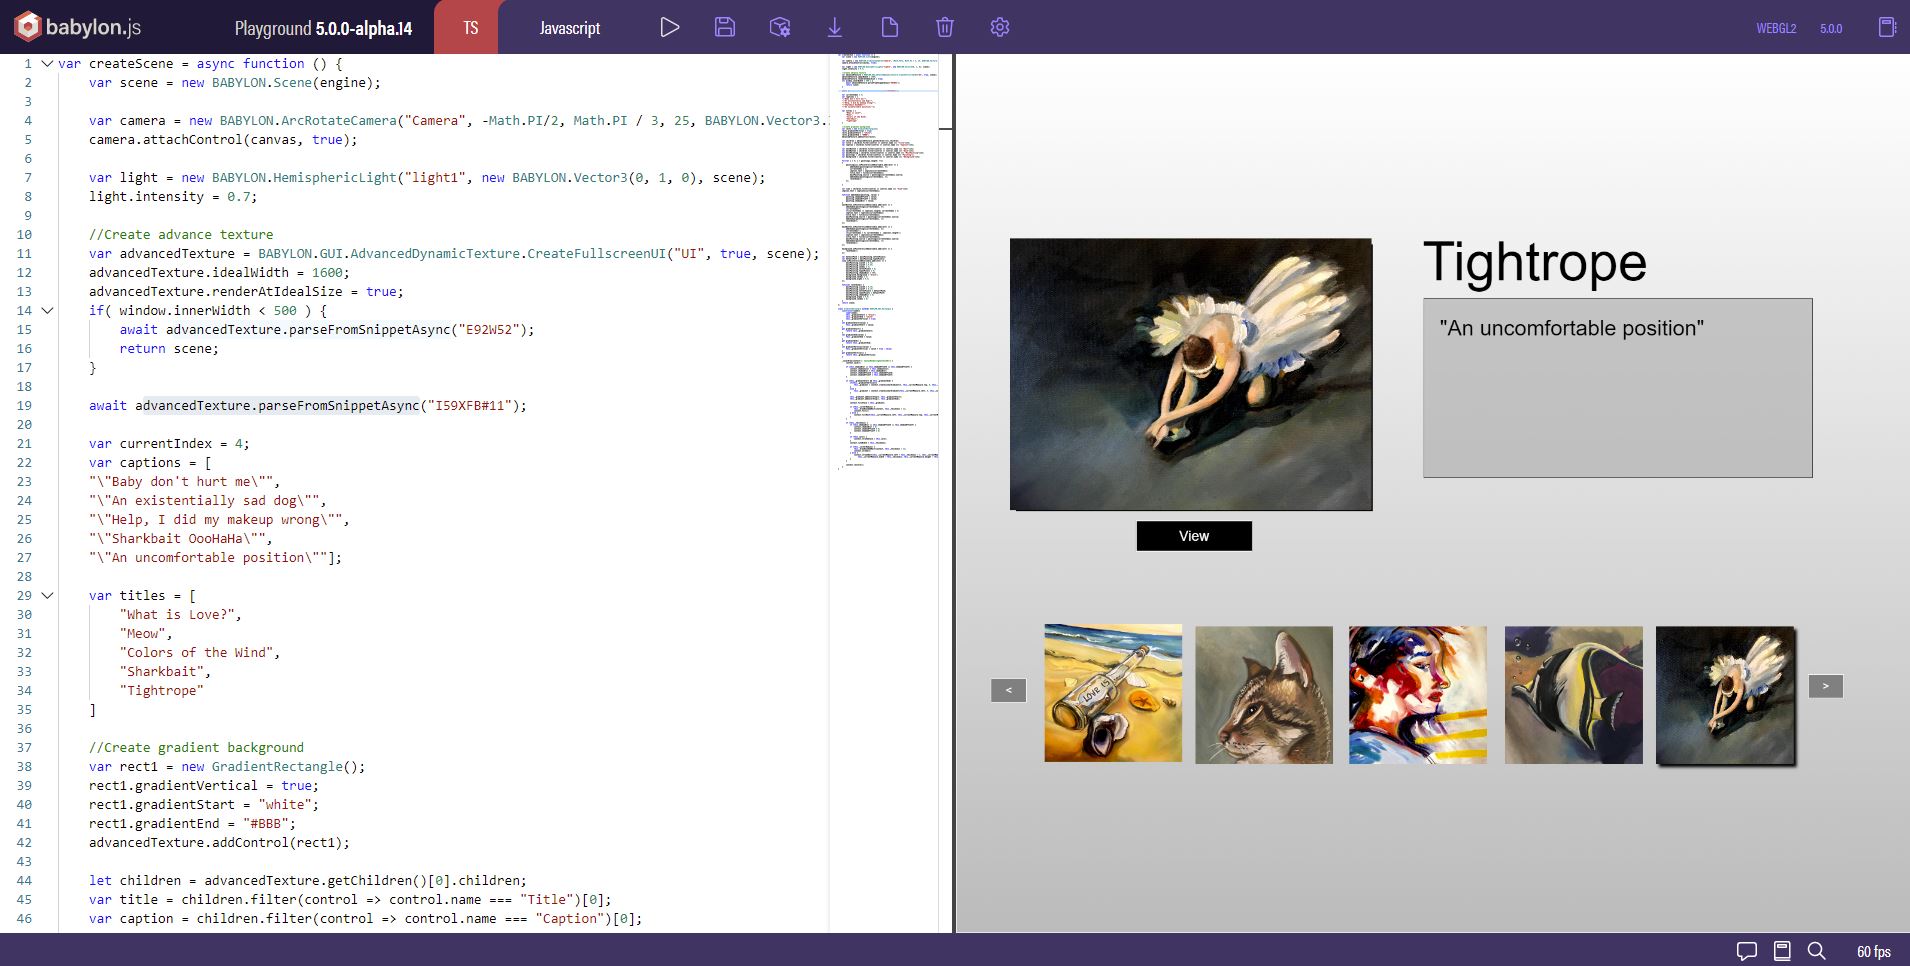Create a new playground file
This screenshot has width=1910, height=966.
click(889, 27)
